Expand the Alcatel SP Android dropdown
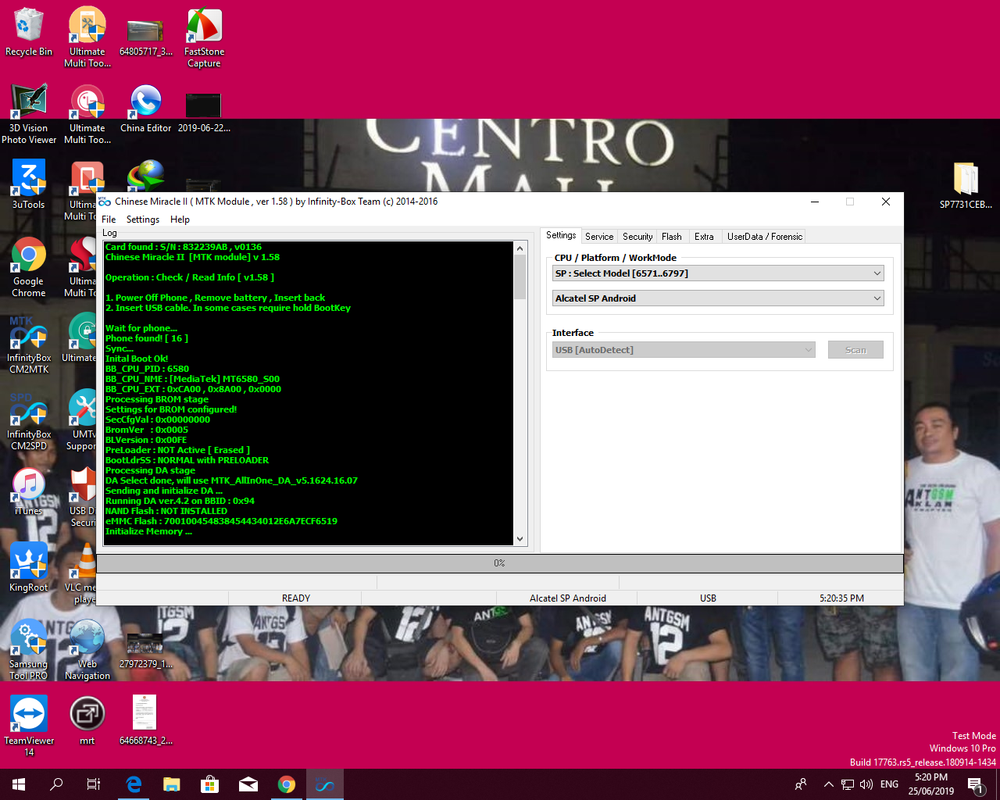The height and width of the screenshot is (800, 1000). [717, 298]
